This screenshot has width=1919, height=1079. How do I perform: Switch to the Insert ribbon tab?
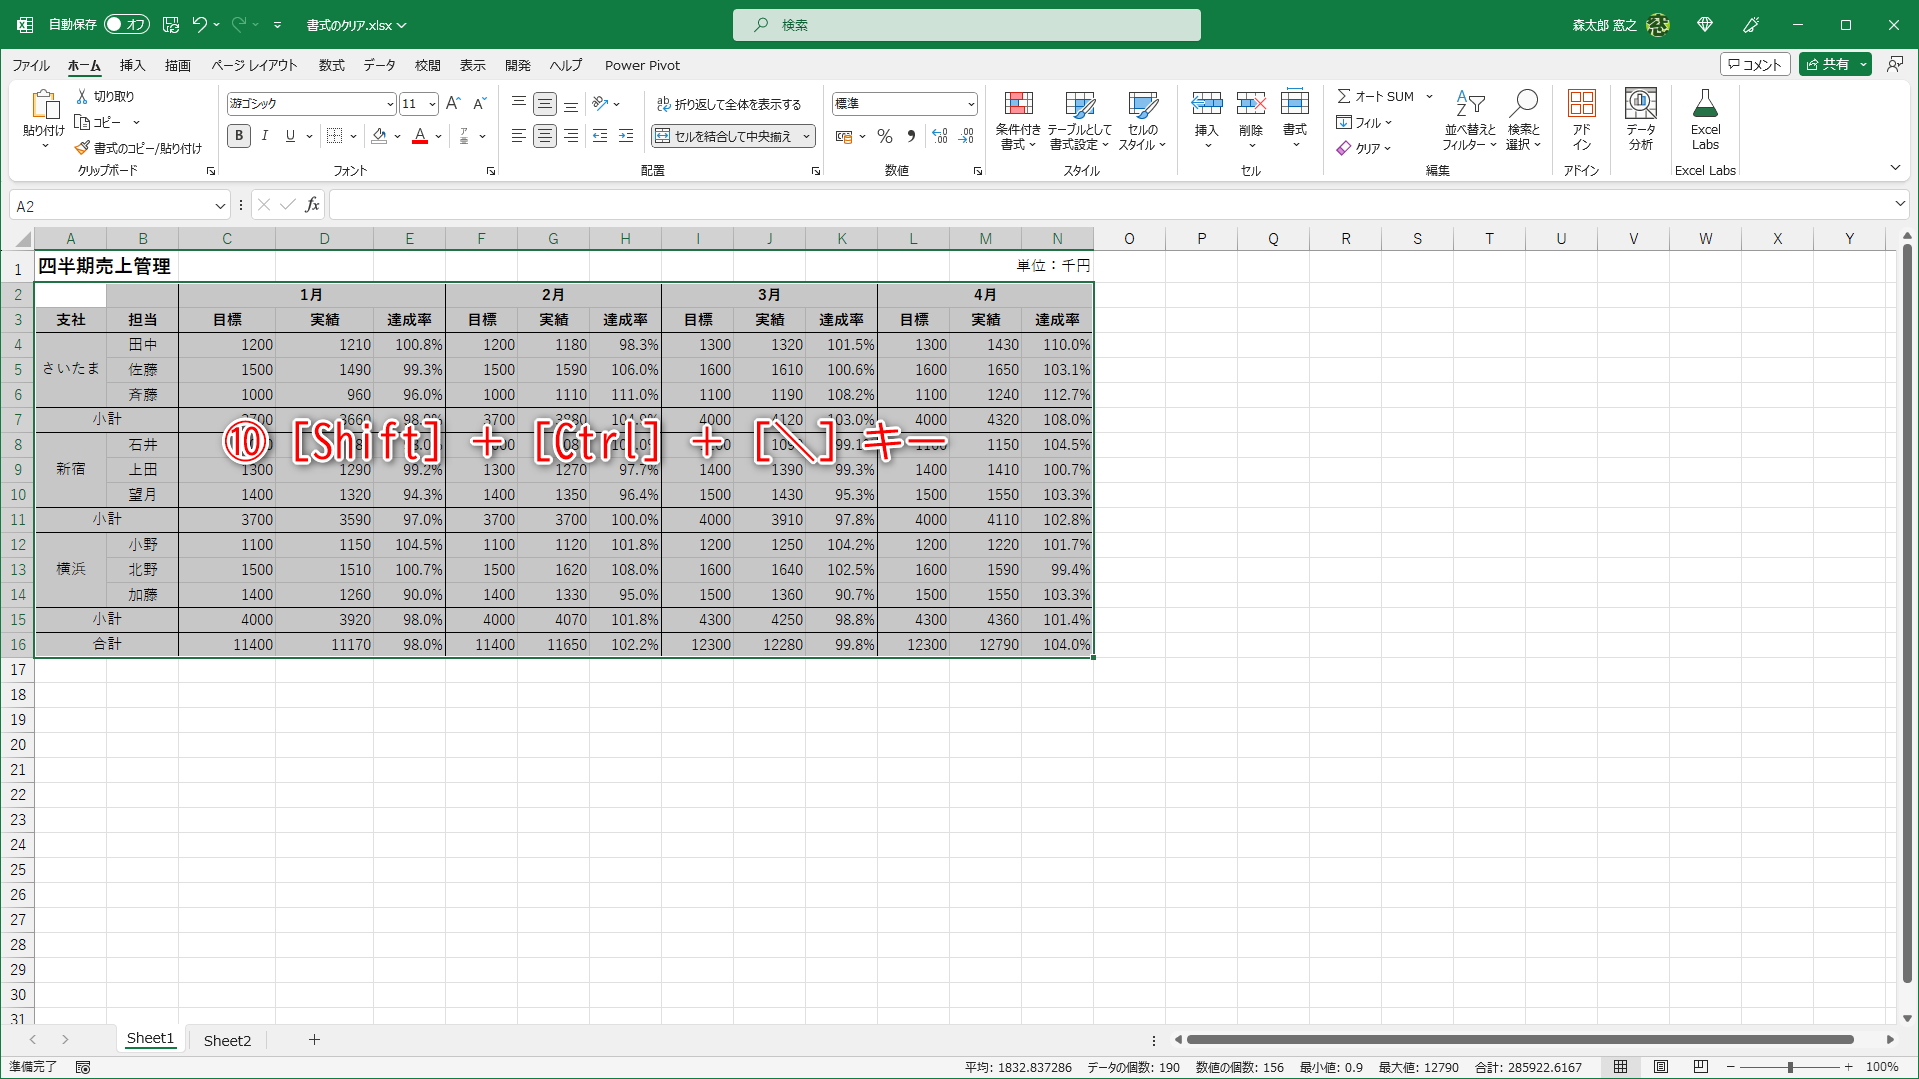[x=132, y=65]
